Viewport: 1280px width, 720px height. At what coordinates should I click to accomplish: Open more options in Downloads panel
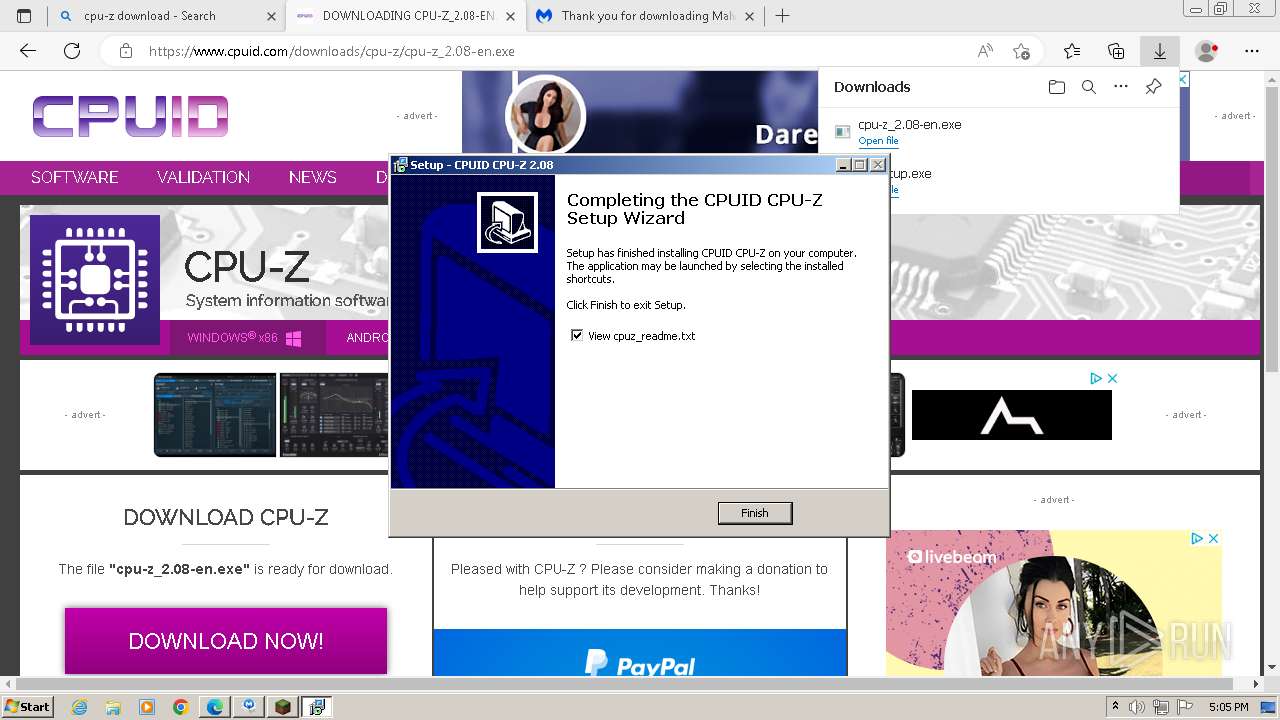tap(1121, 87)
